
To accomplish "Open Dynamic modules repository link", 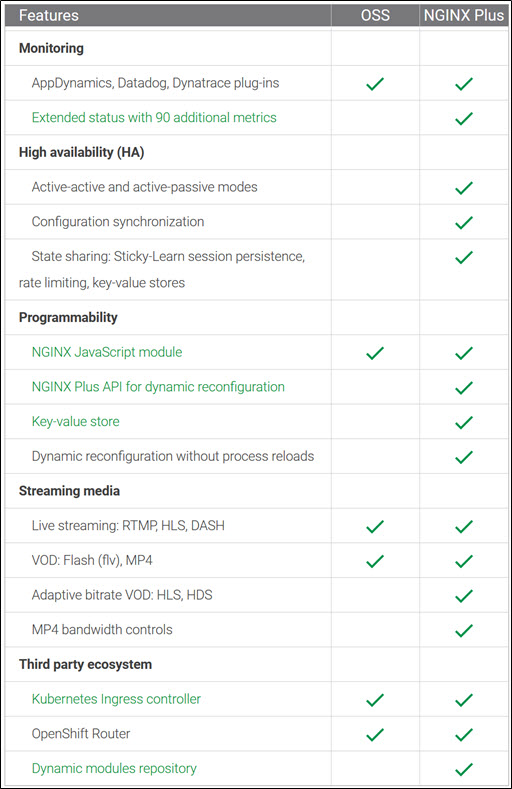I will 114,768.
